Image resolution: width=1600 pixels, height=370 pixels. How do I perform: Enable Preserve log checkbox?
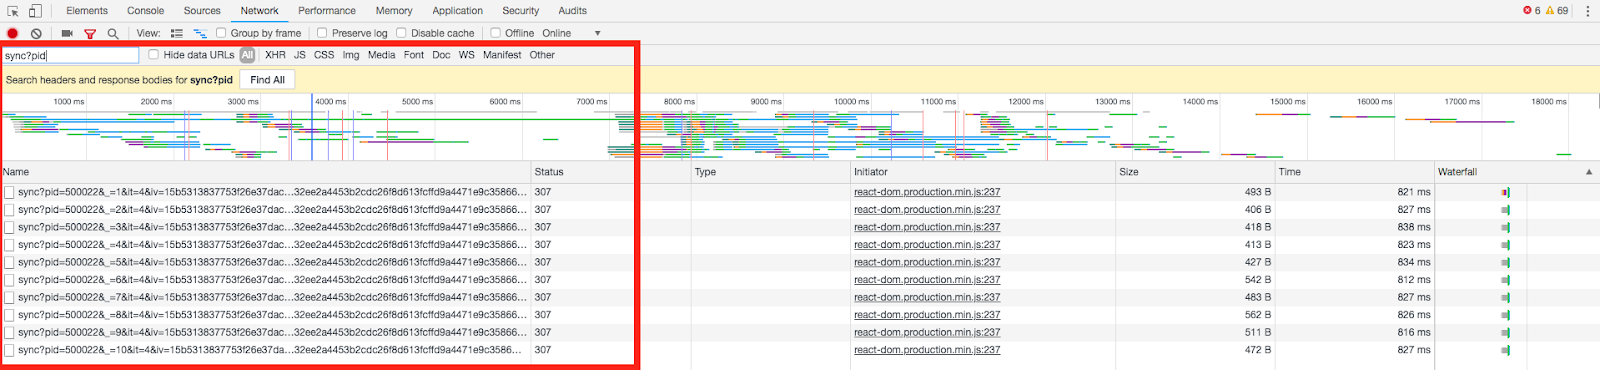[322, 33]
